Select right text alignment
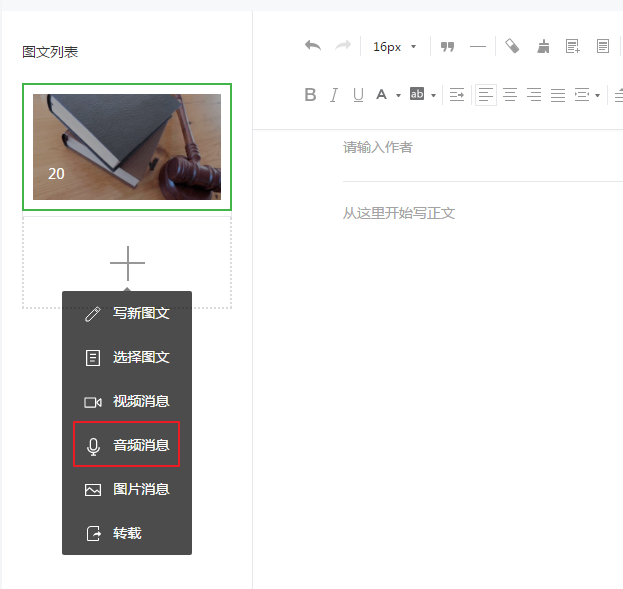The width and height of the screenshot is (623, 589). 534,95
